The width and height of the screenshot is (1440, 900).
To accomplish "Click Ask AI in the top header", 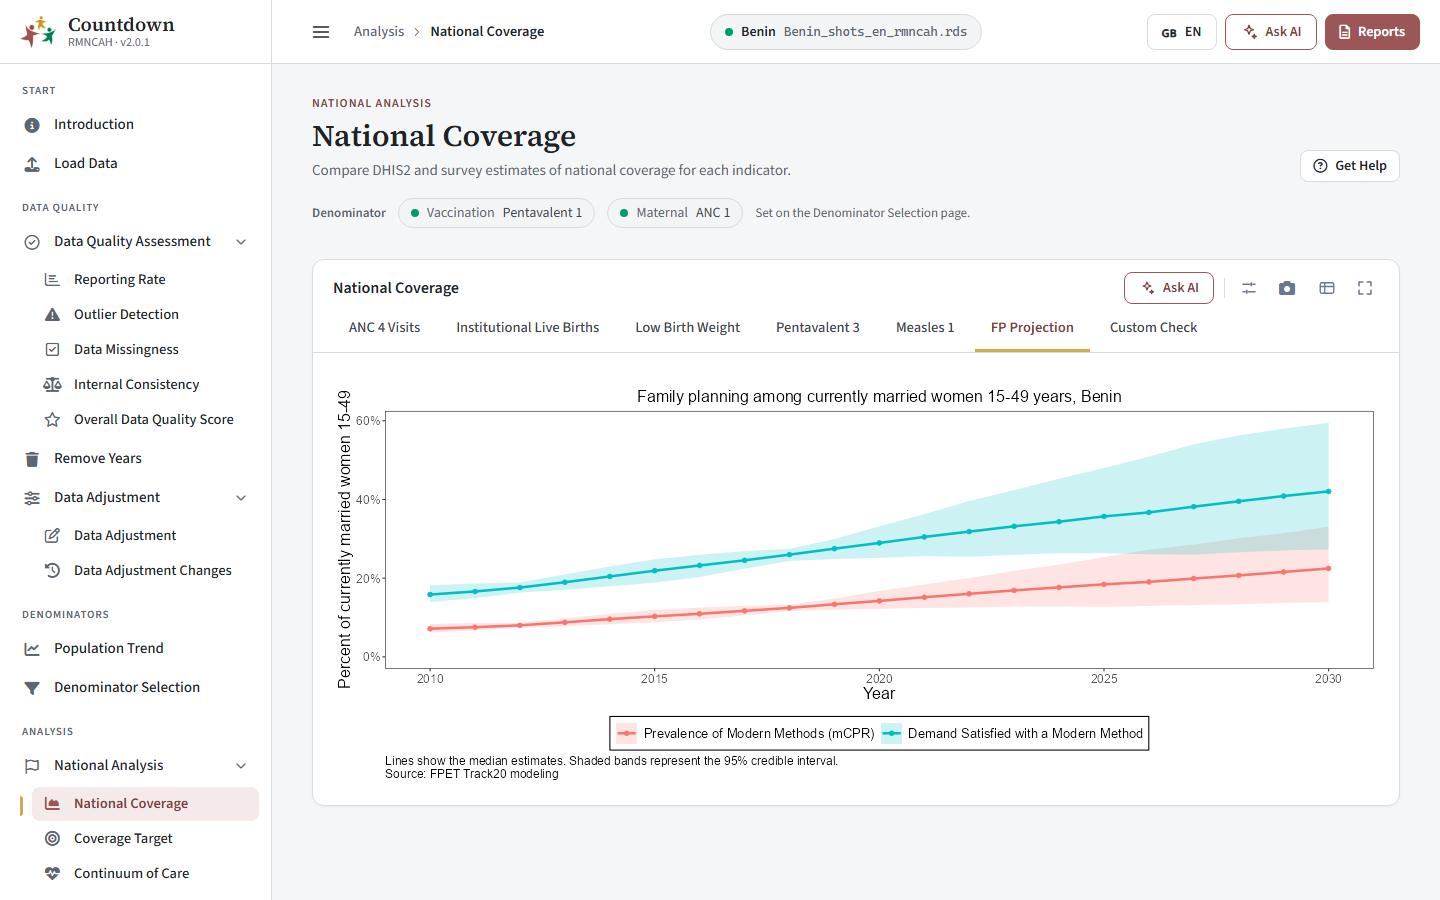I will click(1271, 32).
